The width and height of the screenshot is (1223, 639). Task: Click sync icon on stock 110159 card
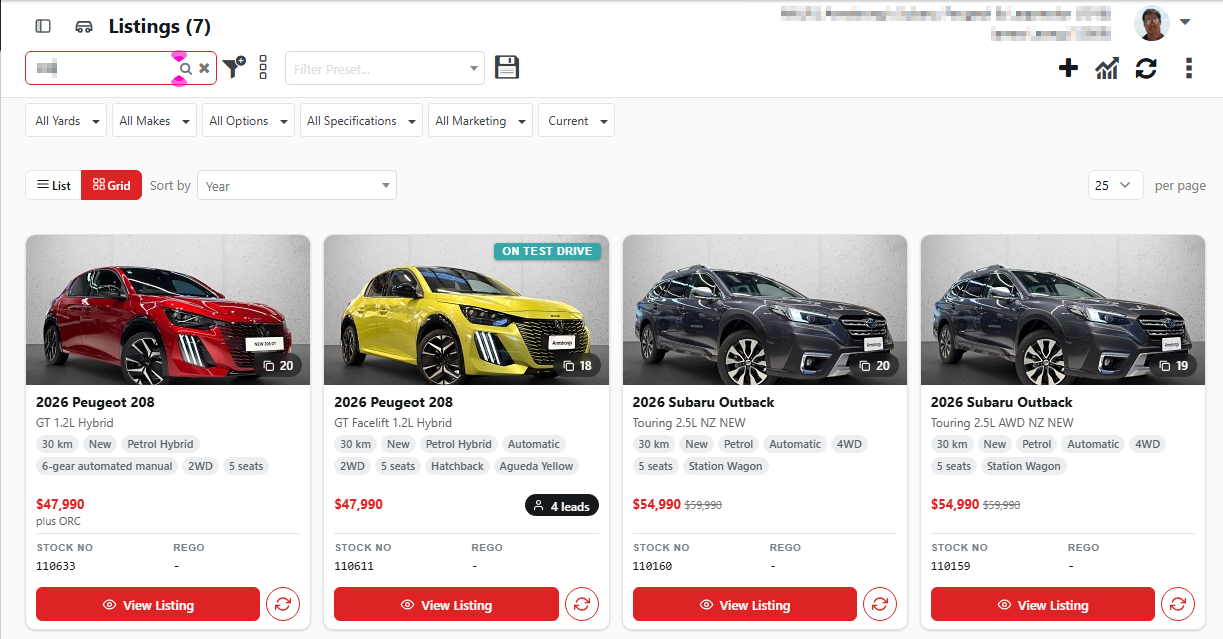pos(1178,604)
